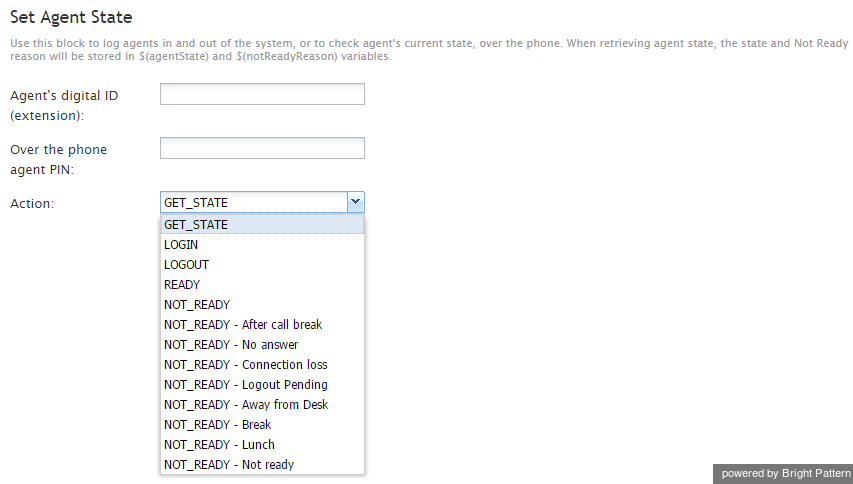Pick READY from the action list
The width and height of the screenshot is (853, 484).
point(262,285)
